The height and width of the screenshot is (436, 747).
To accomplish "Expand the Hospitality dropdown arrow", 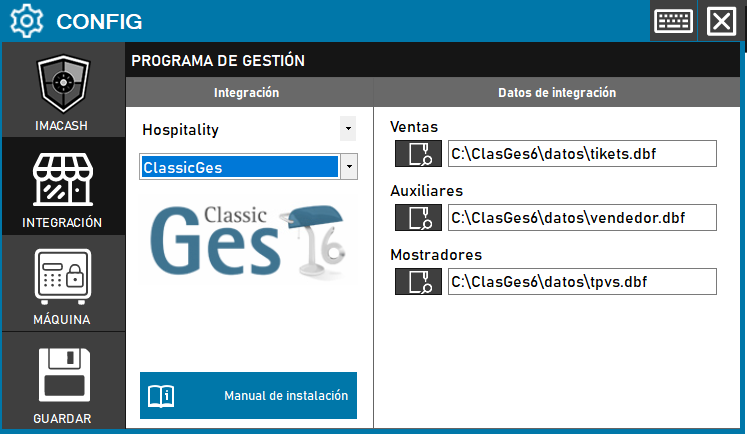I will [x=347, y=129].
